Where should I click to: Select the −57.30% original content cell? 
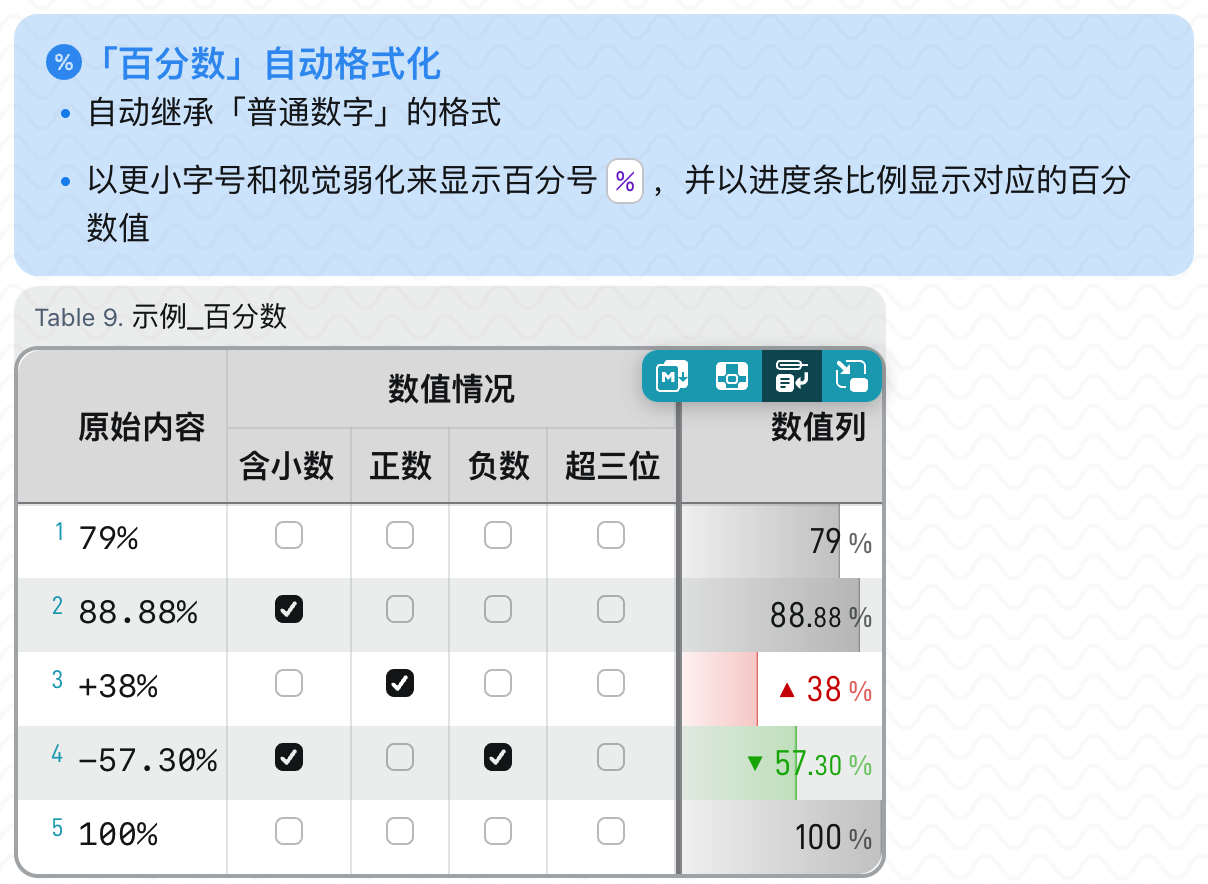click(x=123, y=762)
